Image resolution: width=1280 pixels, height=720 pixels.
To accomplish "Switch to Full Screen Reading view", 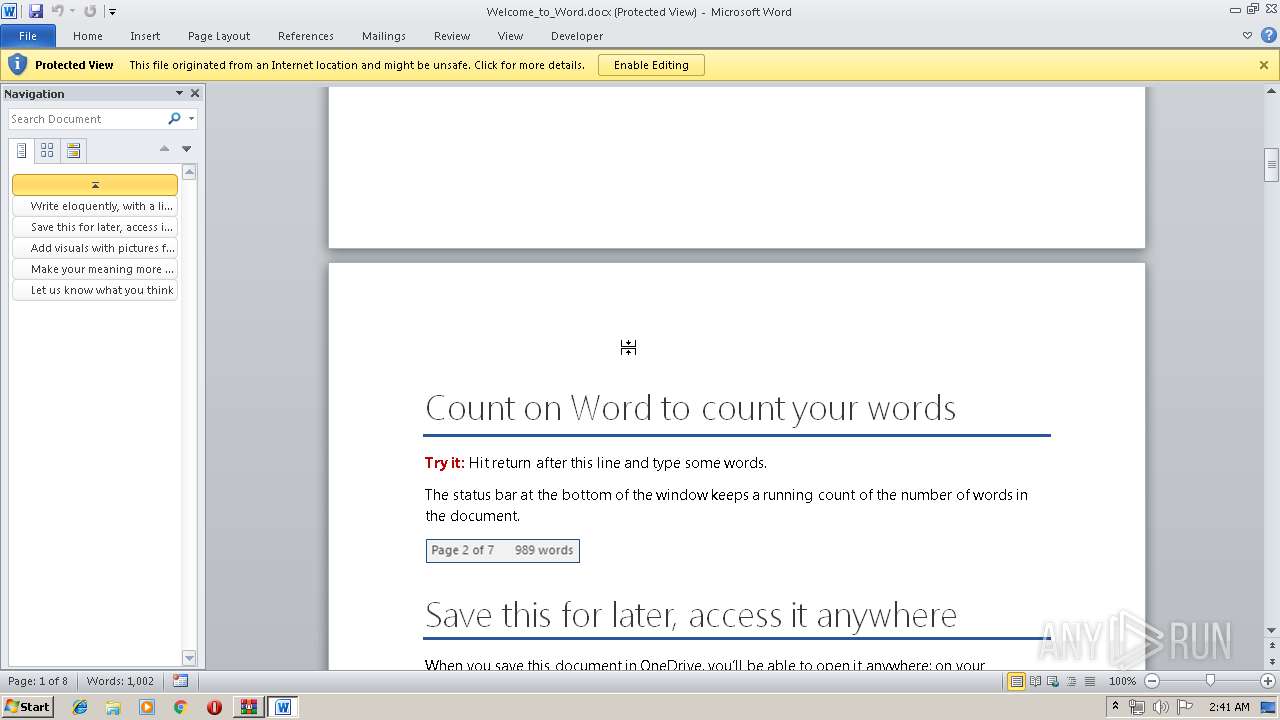I will [x=1035, y=681].
